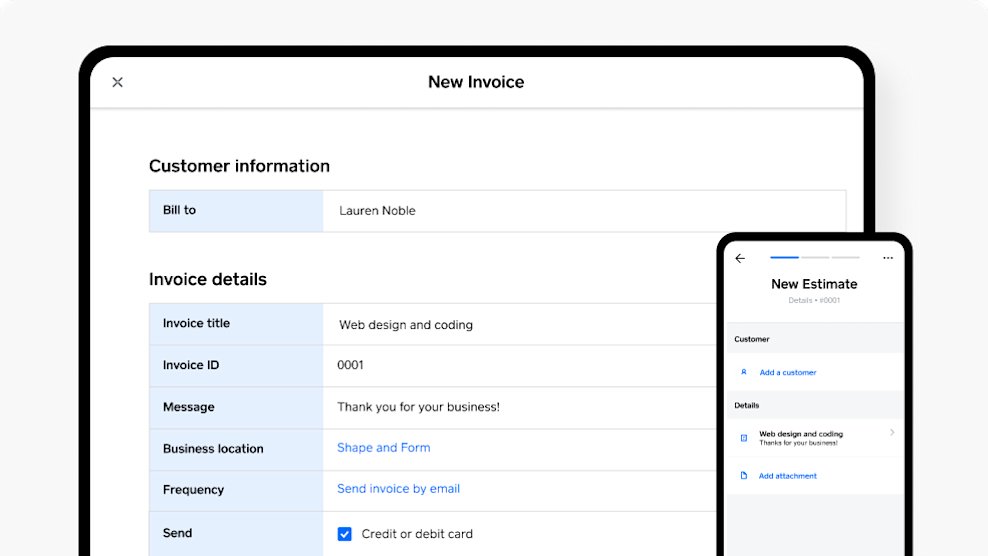Click the Bill to field with Lauren Noble
The width and height of the screenshot is (988, 556).
point(584,211)
